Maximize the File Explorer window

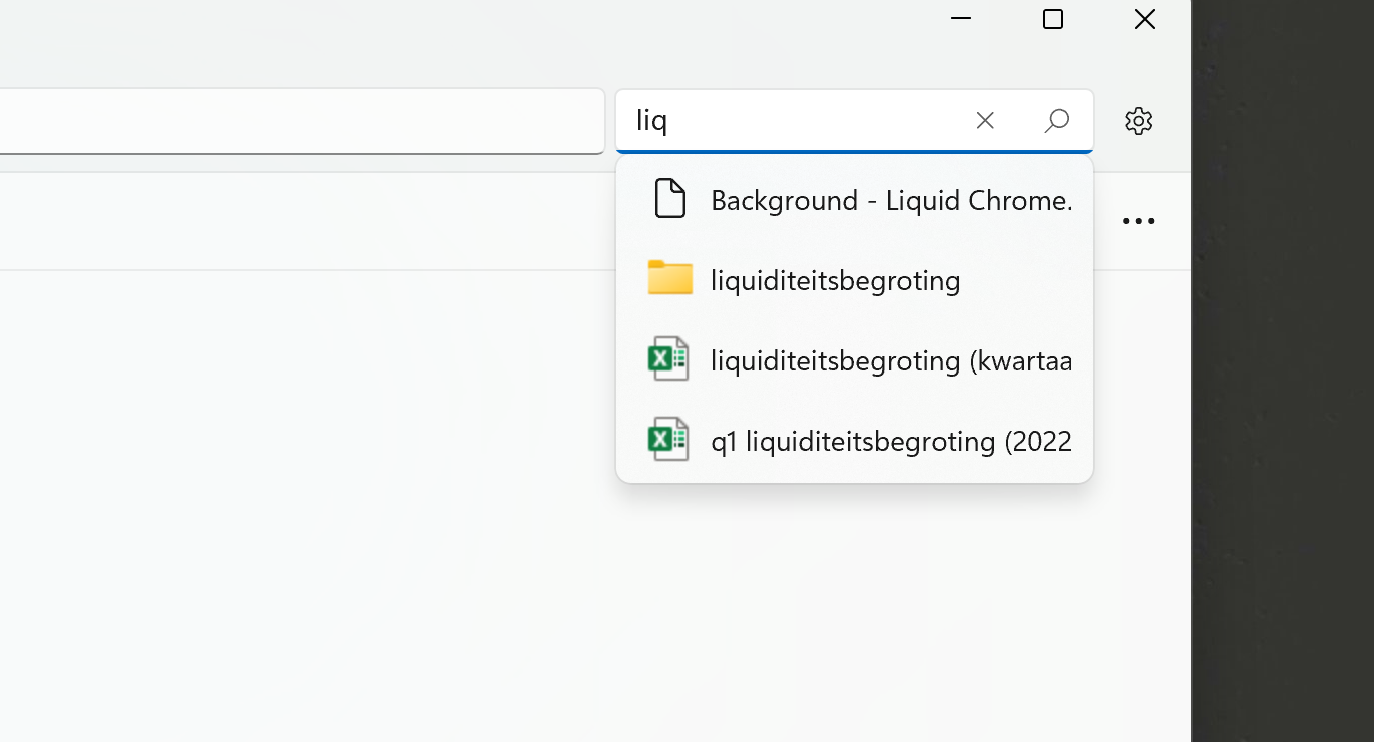tap(1052, 19)
